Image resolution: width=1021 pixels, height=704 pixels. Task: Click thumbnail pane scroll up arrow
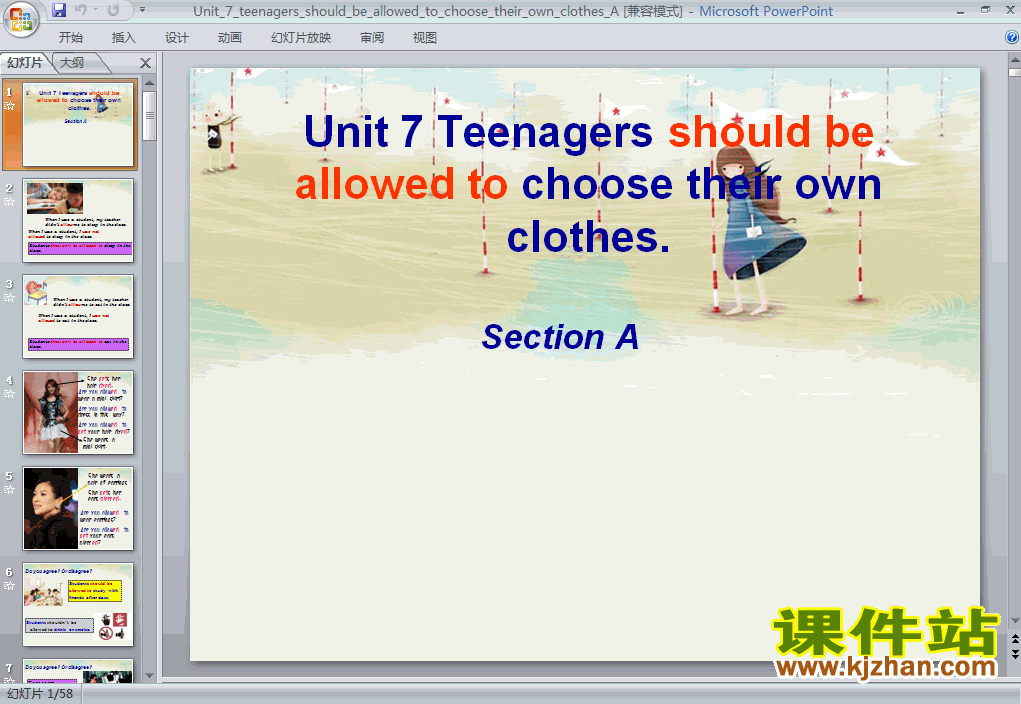click(149, 83)
